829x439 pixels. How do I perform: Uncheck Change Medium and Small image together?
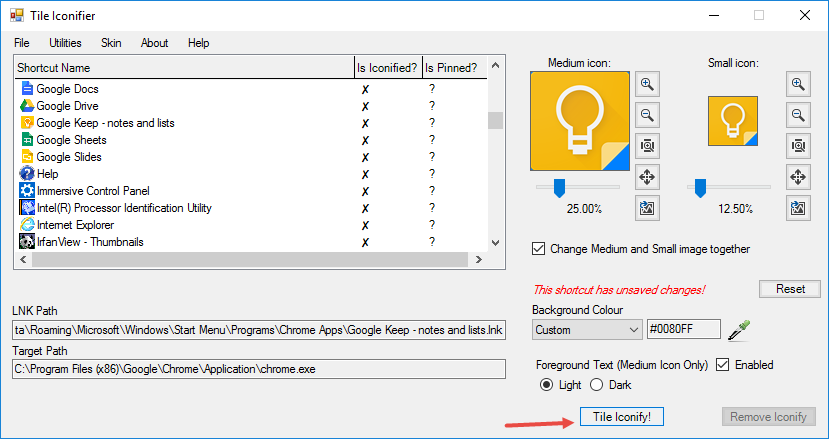(x=540, y=249)
